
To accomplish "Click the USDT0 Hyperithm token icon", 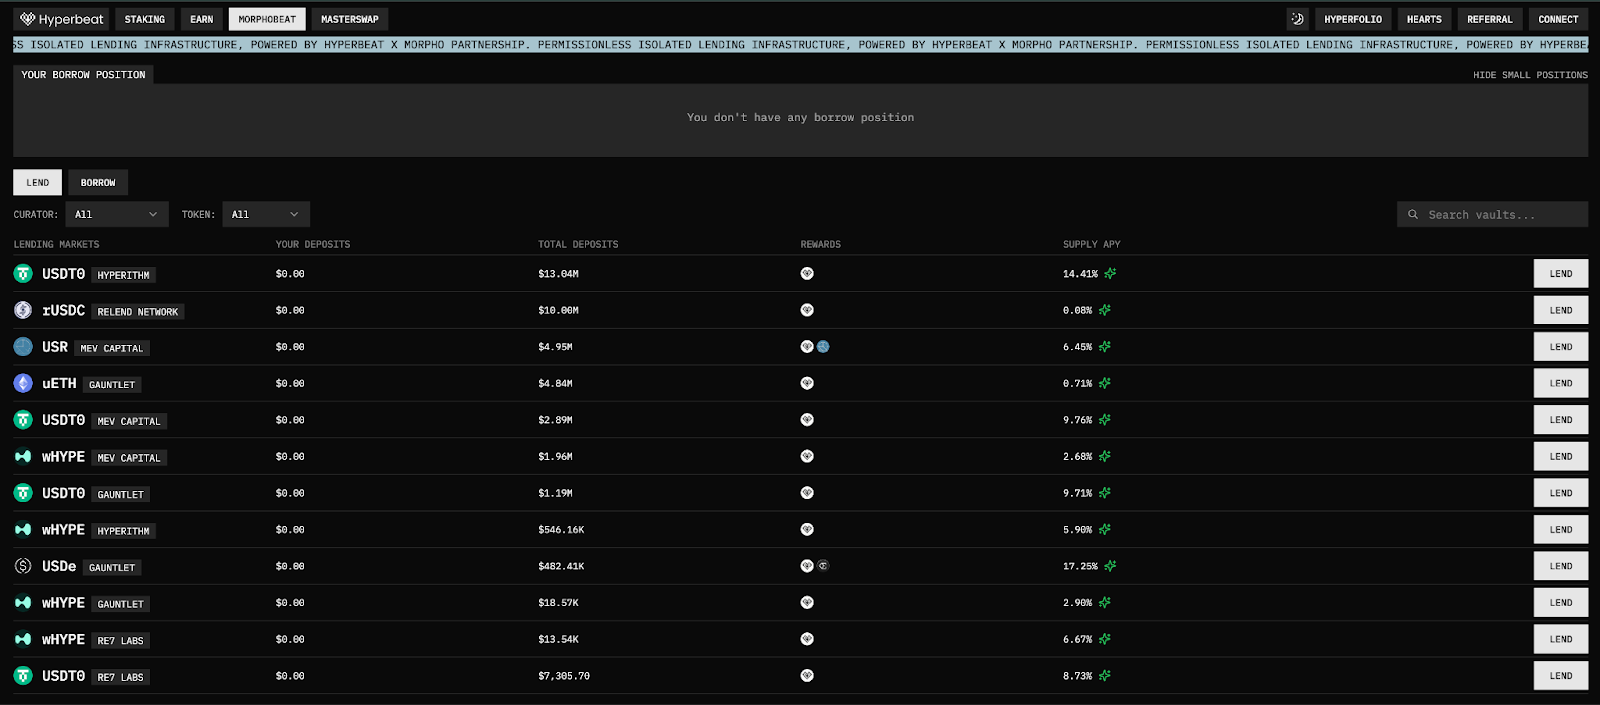I will [x=23, y=274].
